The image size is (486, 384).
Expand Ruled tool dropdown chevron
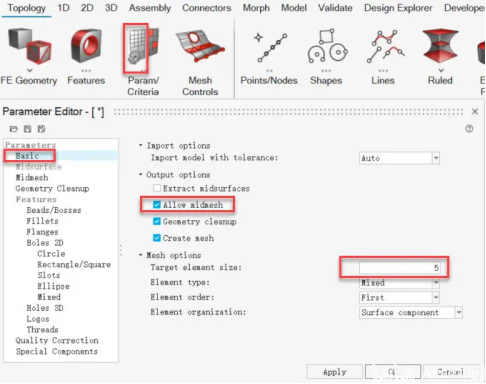[x=441, y=70]
